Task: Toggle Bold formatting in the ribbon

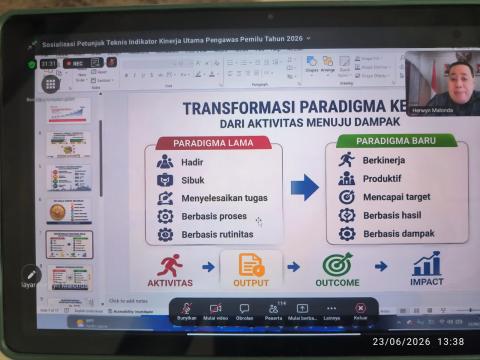Action: click(126, 76)
